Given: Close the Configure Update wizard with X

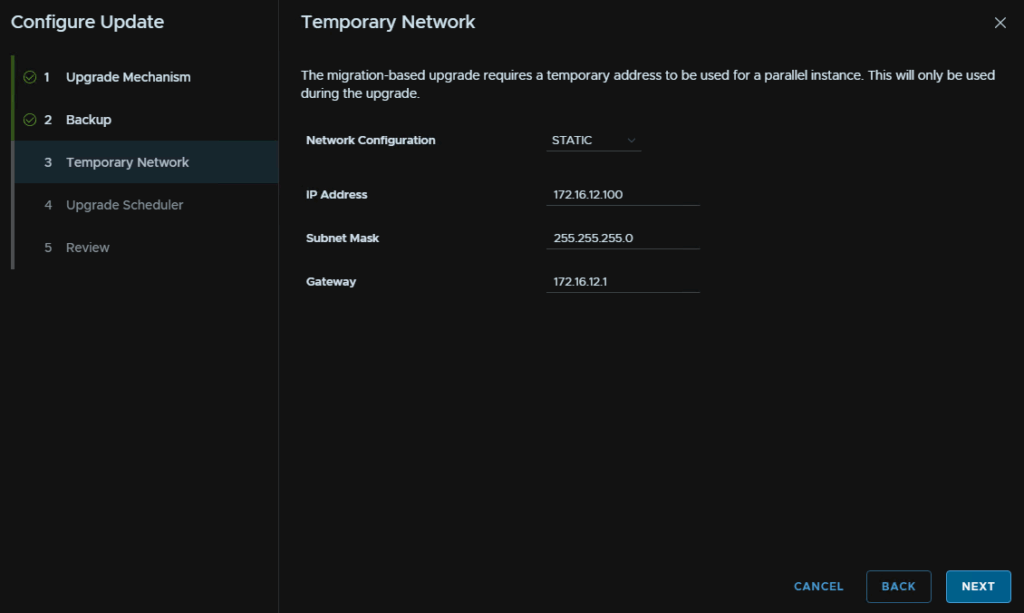Looking at the screenshot, I should coord(1000,23).
